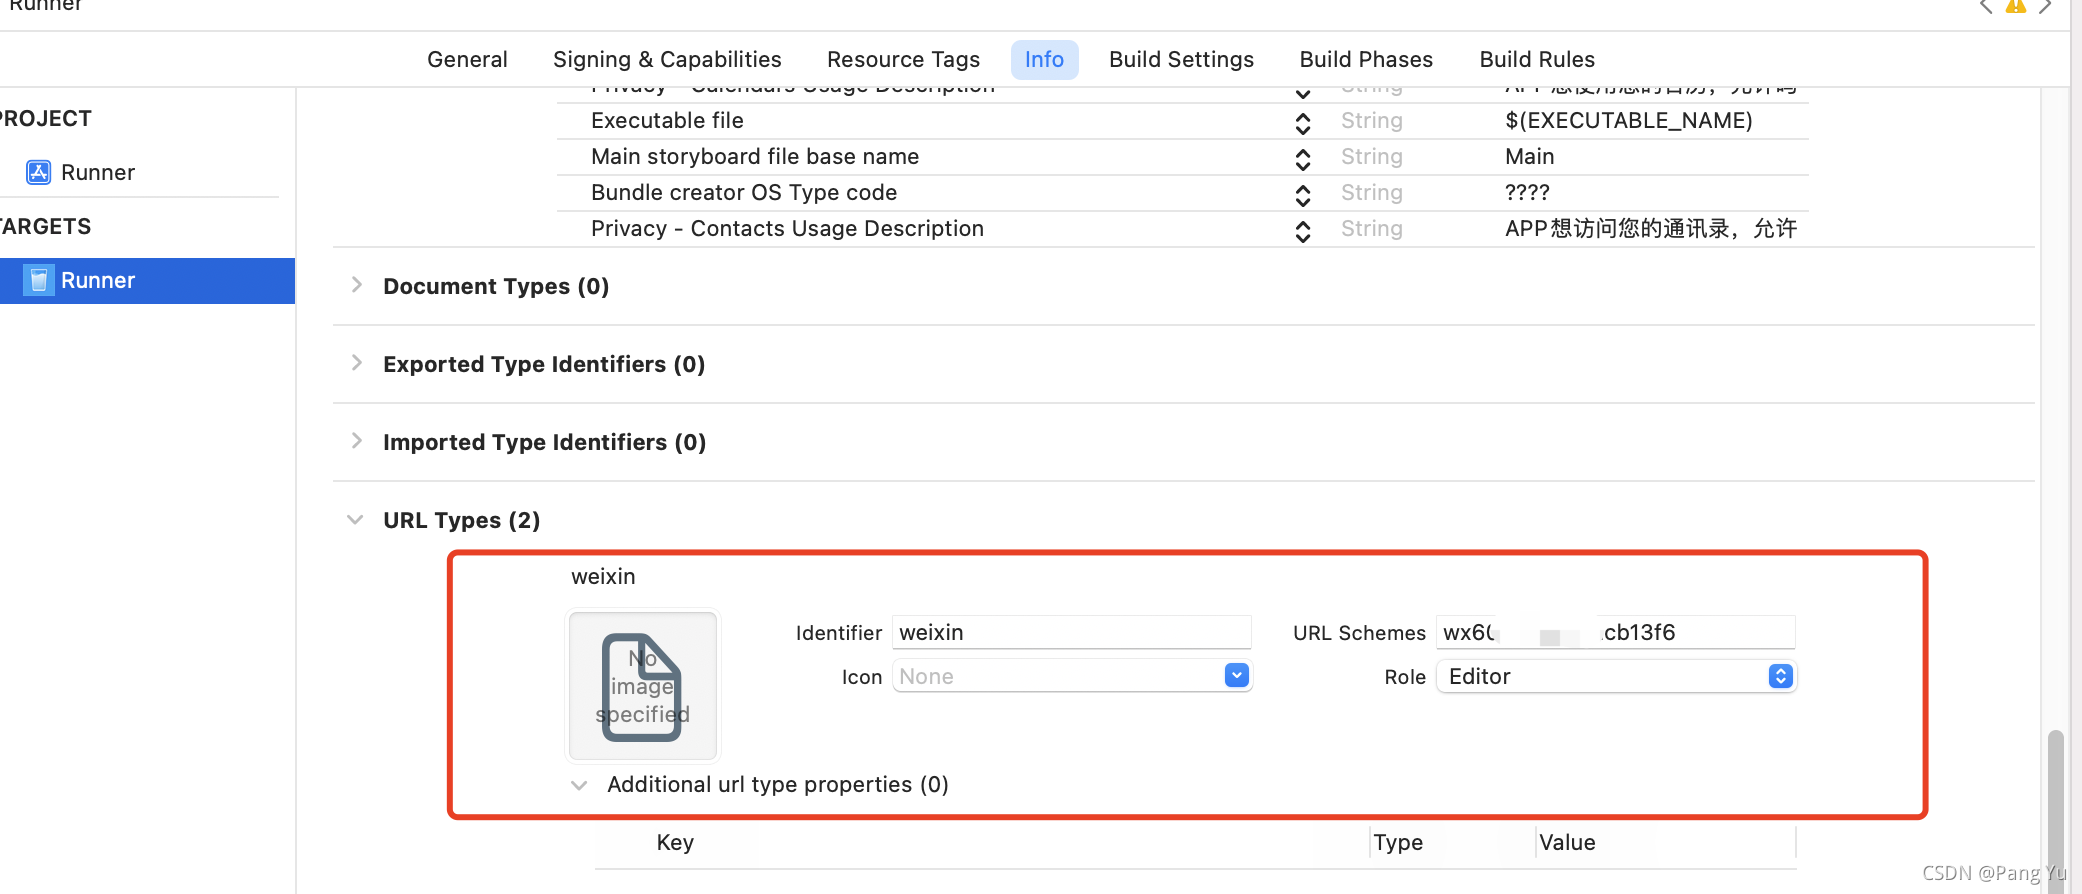Select the Info tab
This screenshot has width=2082, height=894.
tap(1044, 60)
